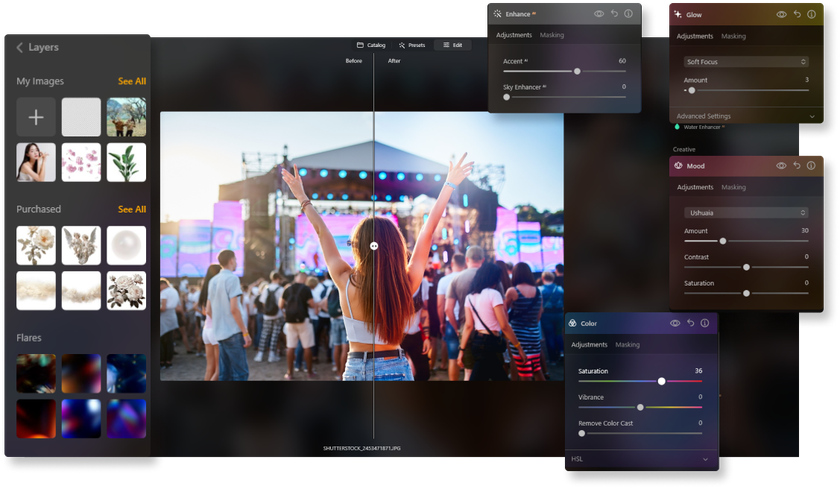
Task: Click the Remove Color Cast slider handle
Action: coord(582,434)
